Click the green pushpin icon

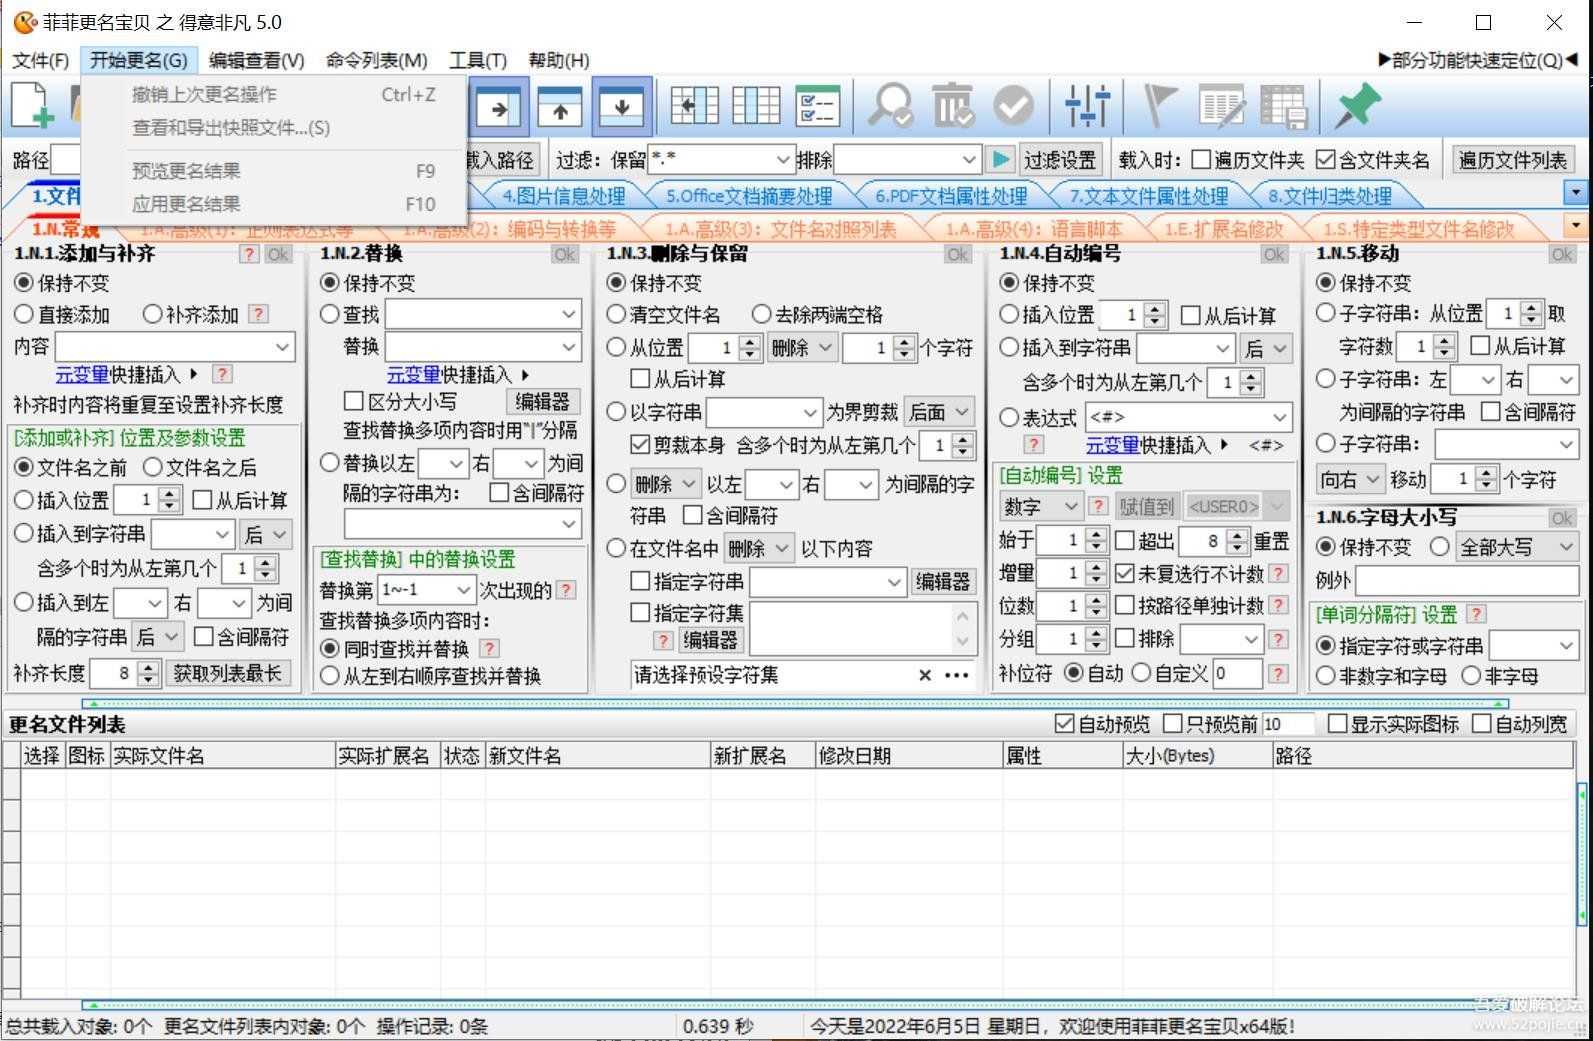tap(1357, 106)
